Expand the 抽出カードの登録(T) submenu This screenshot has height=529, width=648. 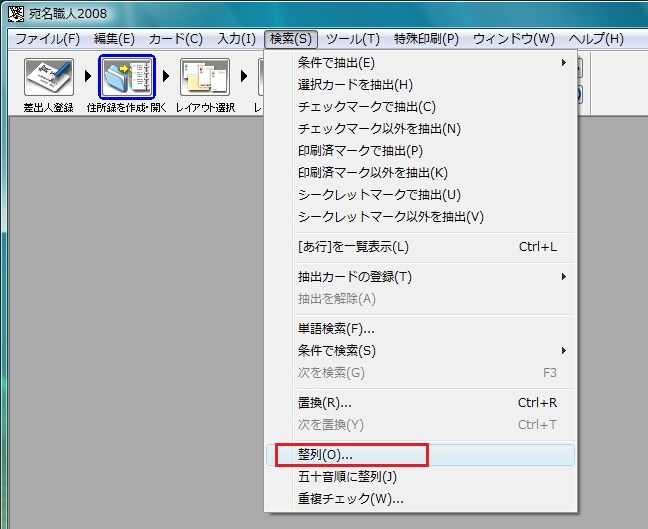[420, 276]
